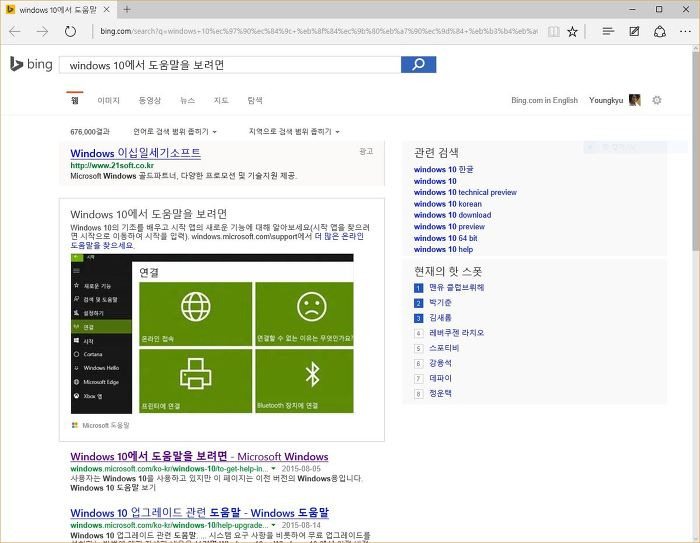Open Windows 이십일세기소프트 ad link
Screen dimensions: 700x543
[135, 153]
